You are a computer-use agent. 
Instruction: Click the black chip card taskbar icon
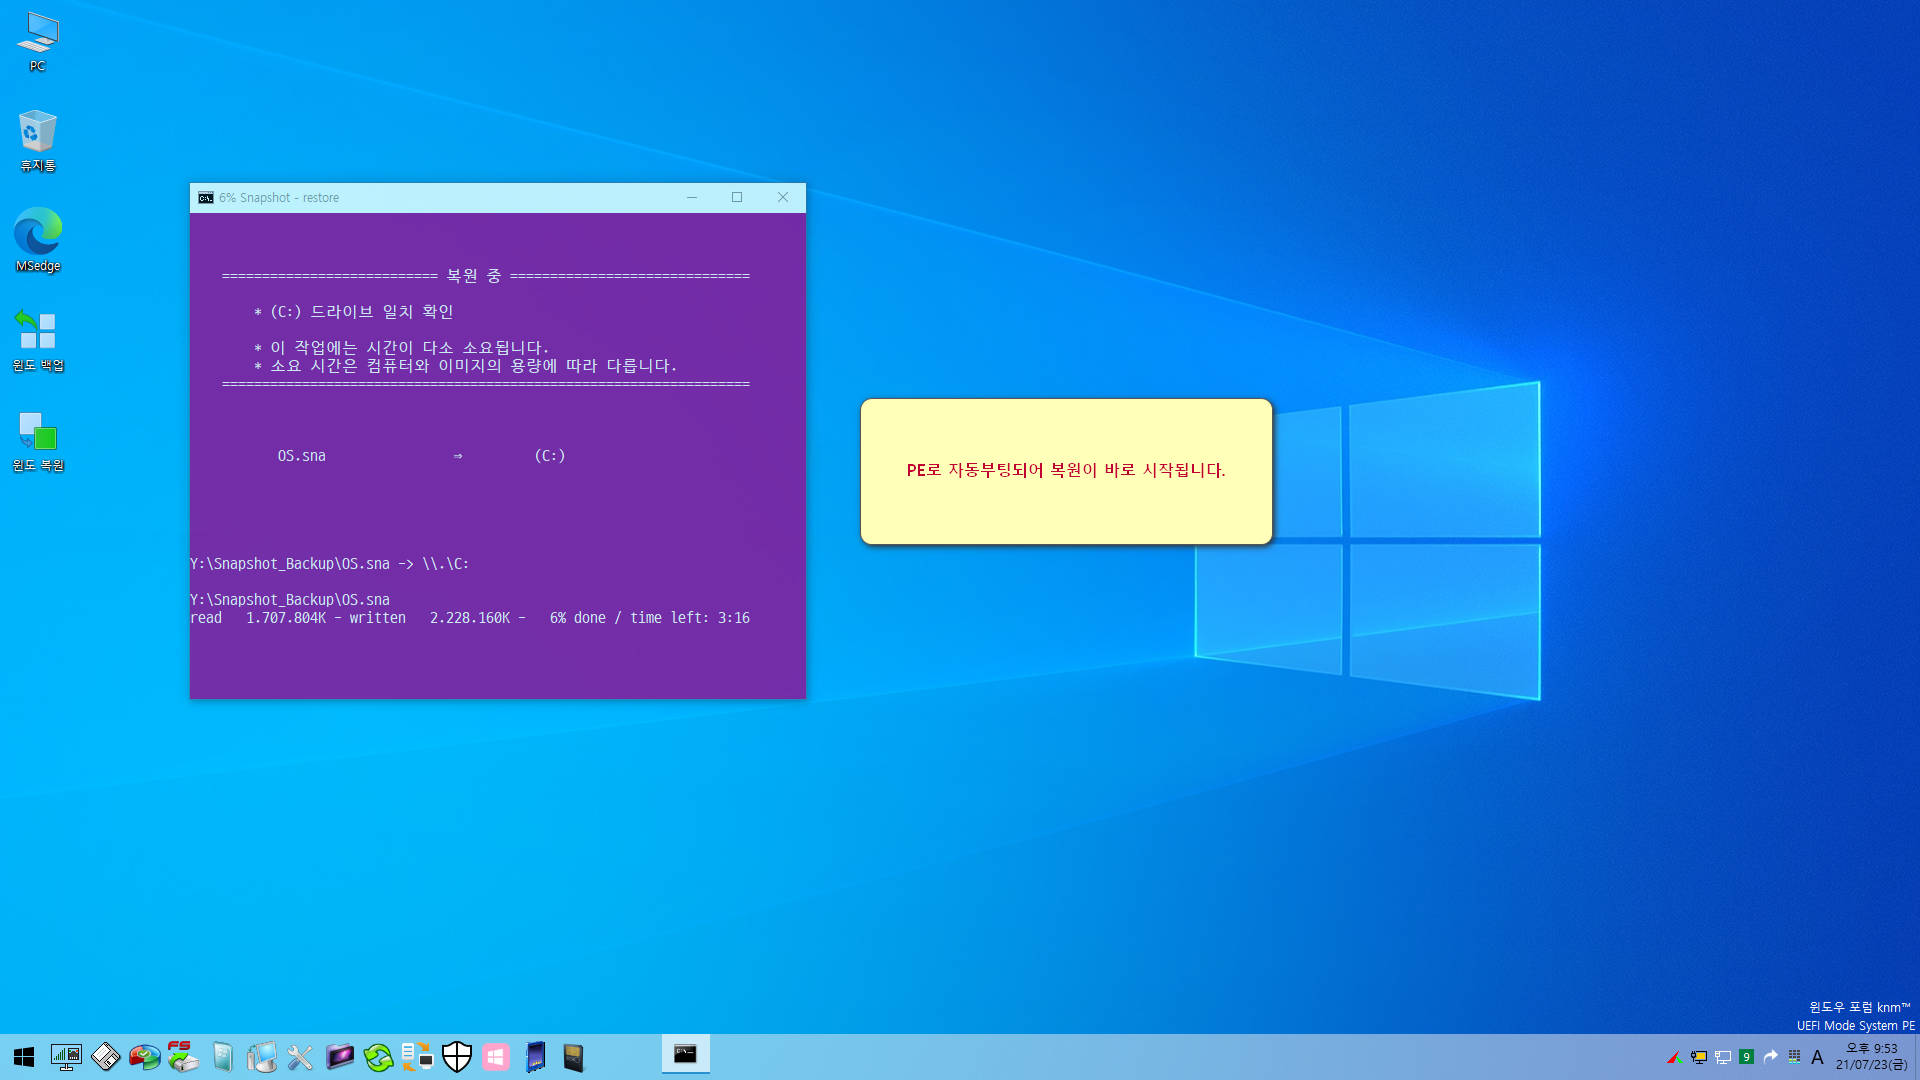point(573,1057)
